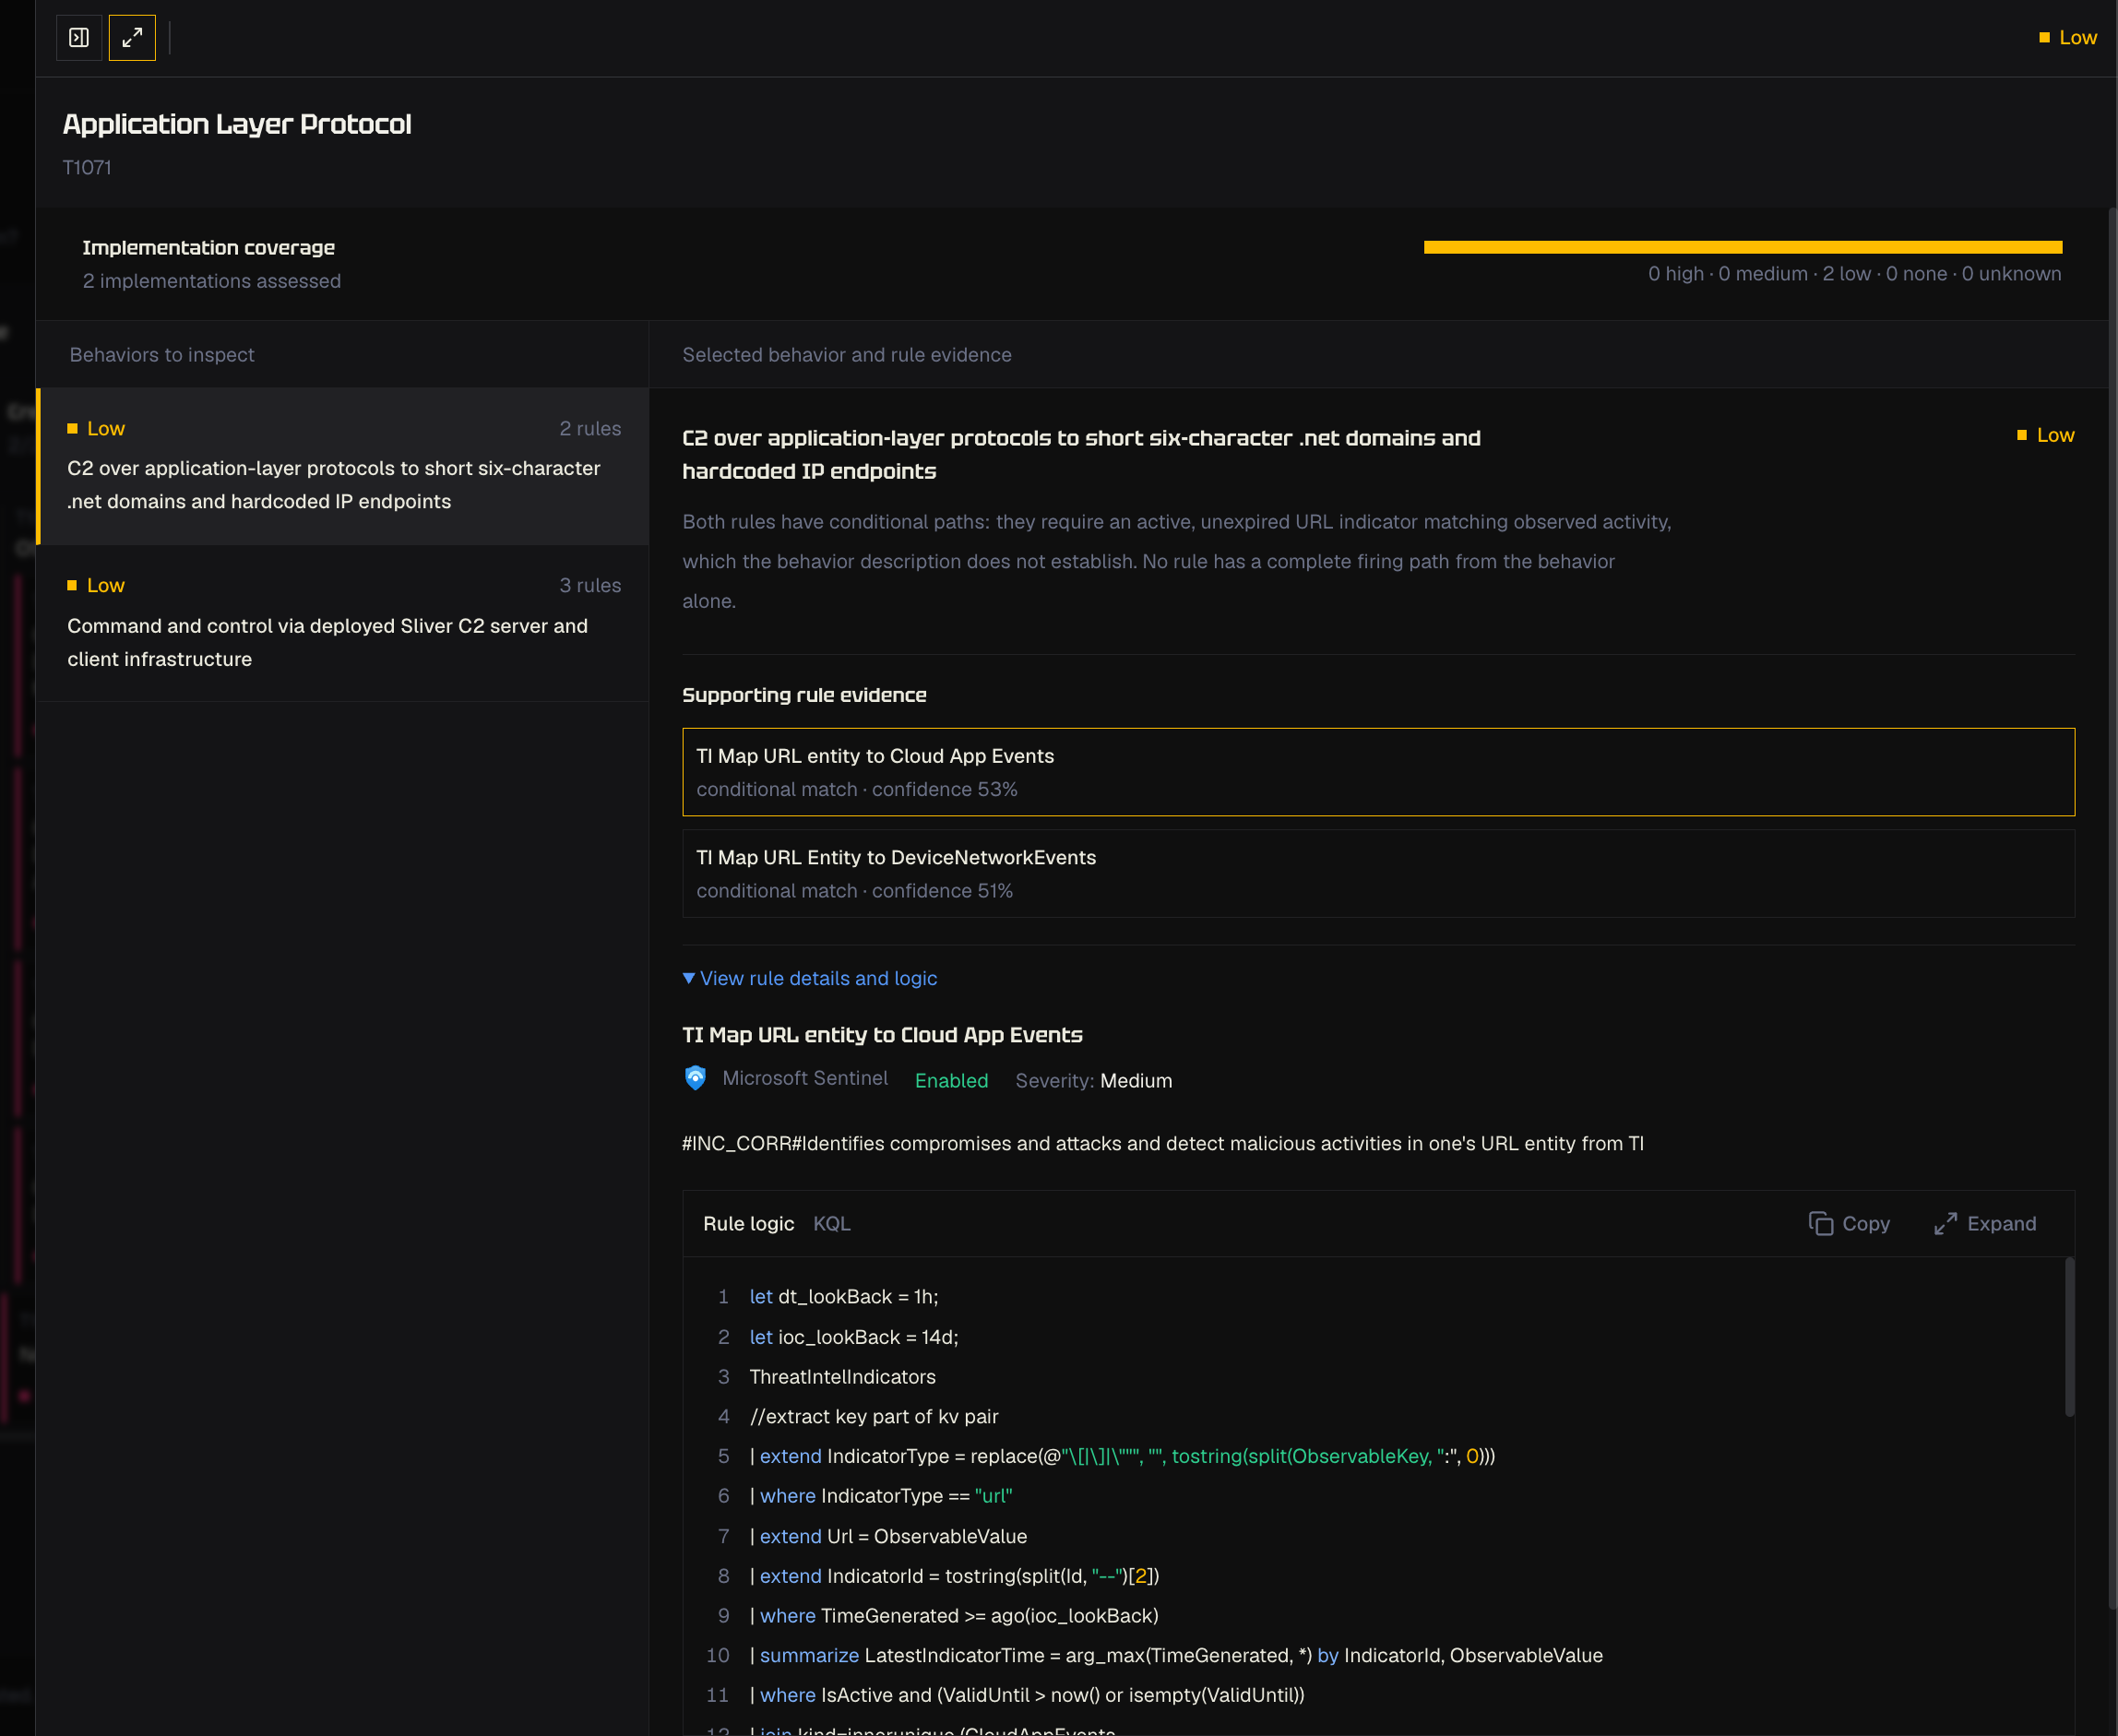Click the 'Supporting rule evidence' heading
This screenshot has height=1736, width=2118.
click(x=804, y=695)
